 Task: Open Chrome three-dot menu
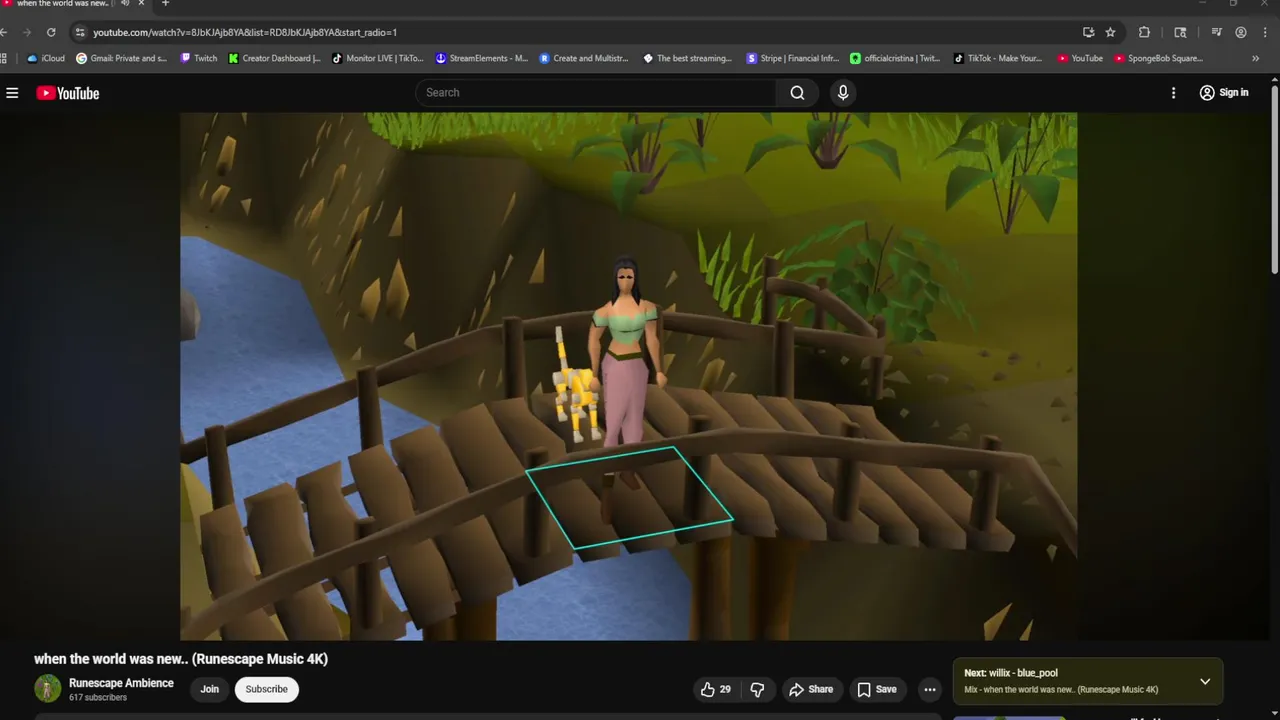[x=1264, y=32]
